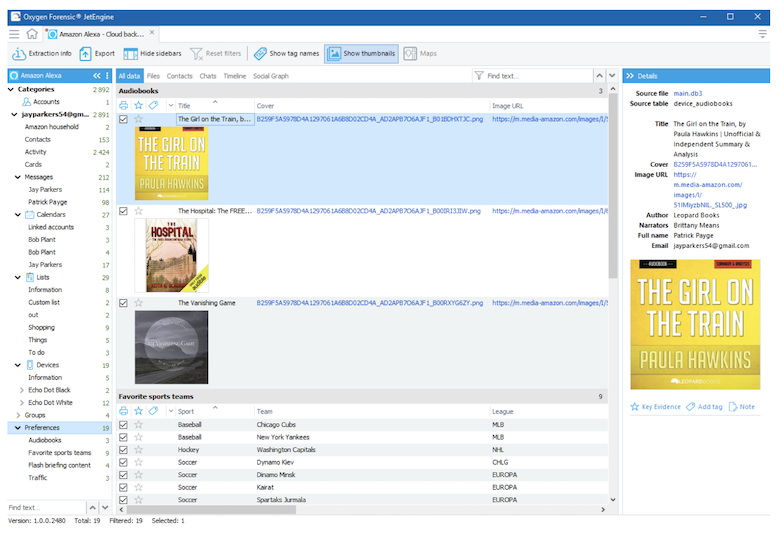This screenshot has width=780, height=534.
Task: Click Reset filters
Action: coord(215,53)
